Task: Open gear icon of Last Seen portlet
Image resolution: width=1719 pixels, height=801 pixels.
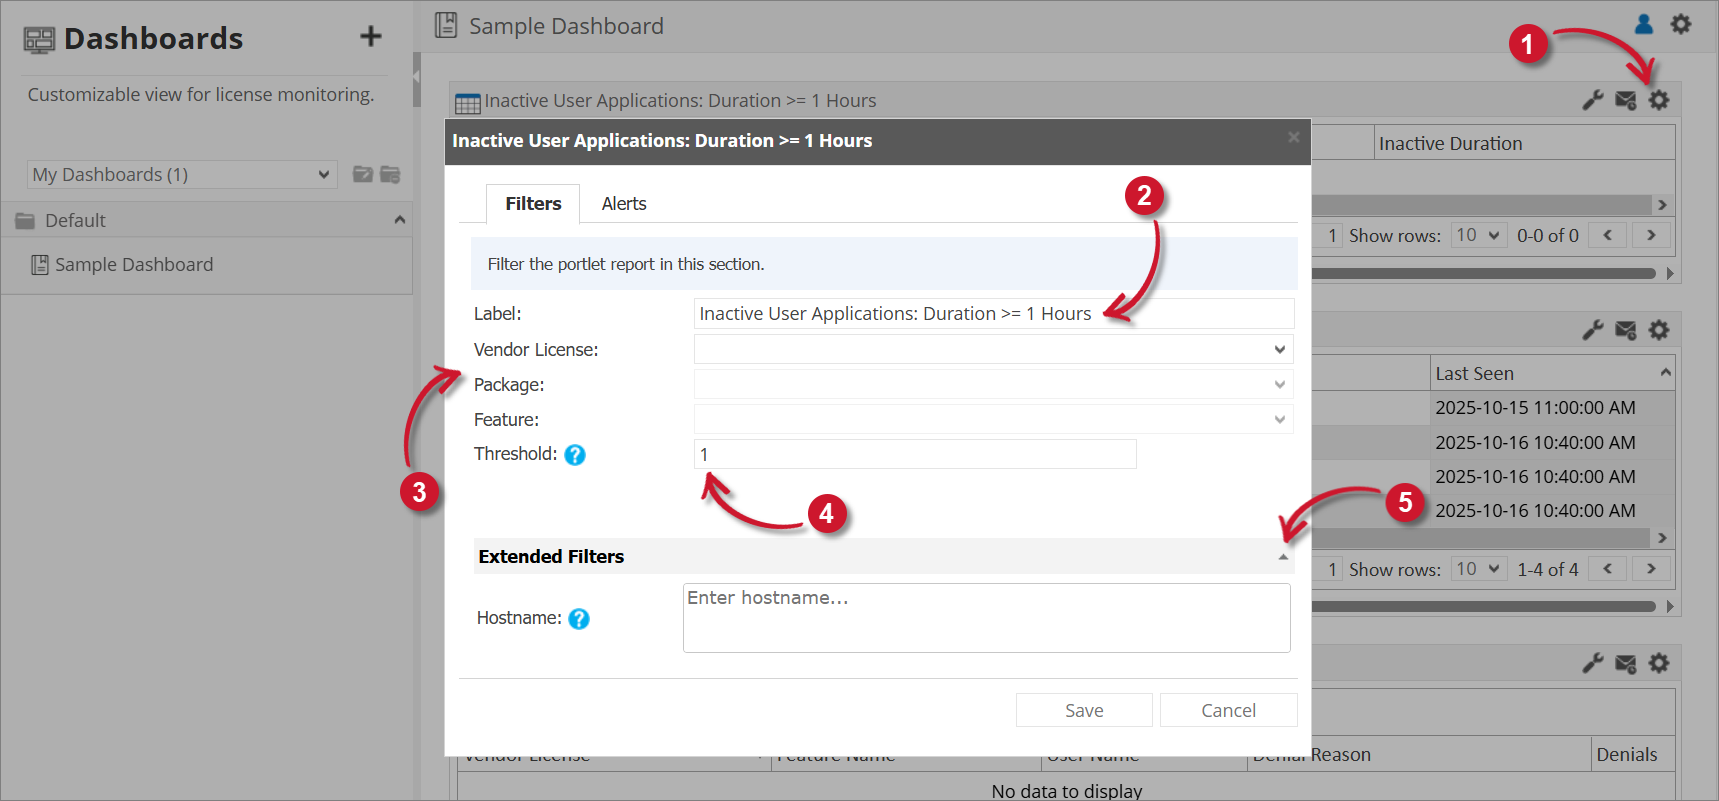Action: [x=1659, y=330]
